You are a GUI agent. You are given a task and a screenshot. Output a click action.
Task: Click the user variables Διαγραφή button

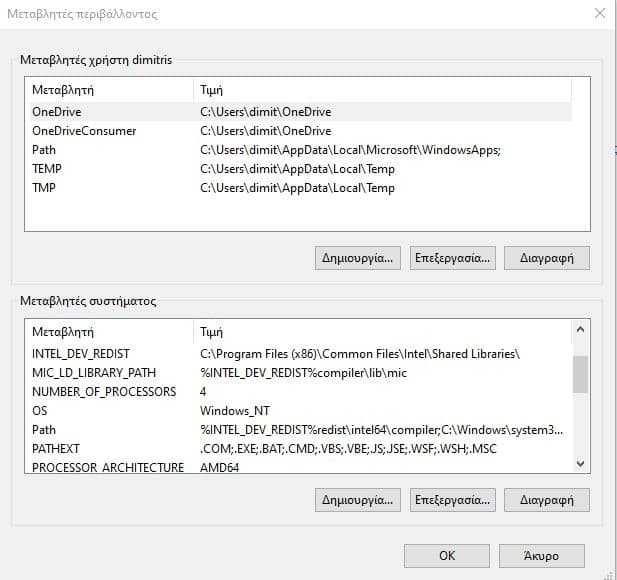(x=547, y=258)
